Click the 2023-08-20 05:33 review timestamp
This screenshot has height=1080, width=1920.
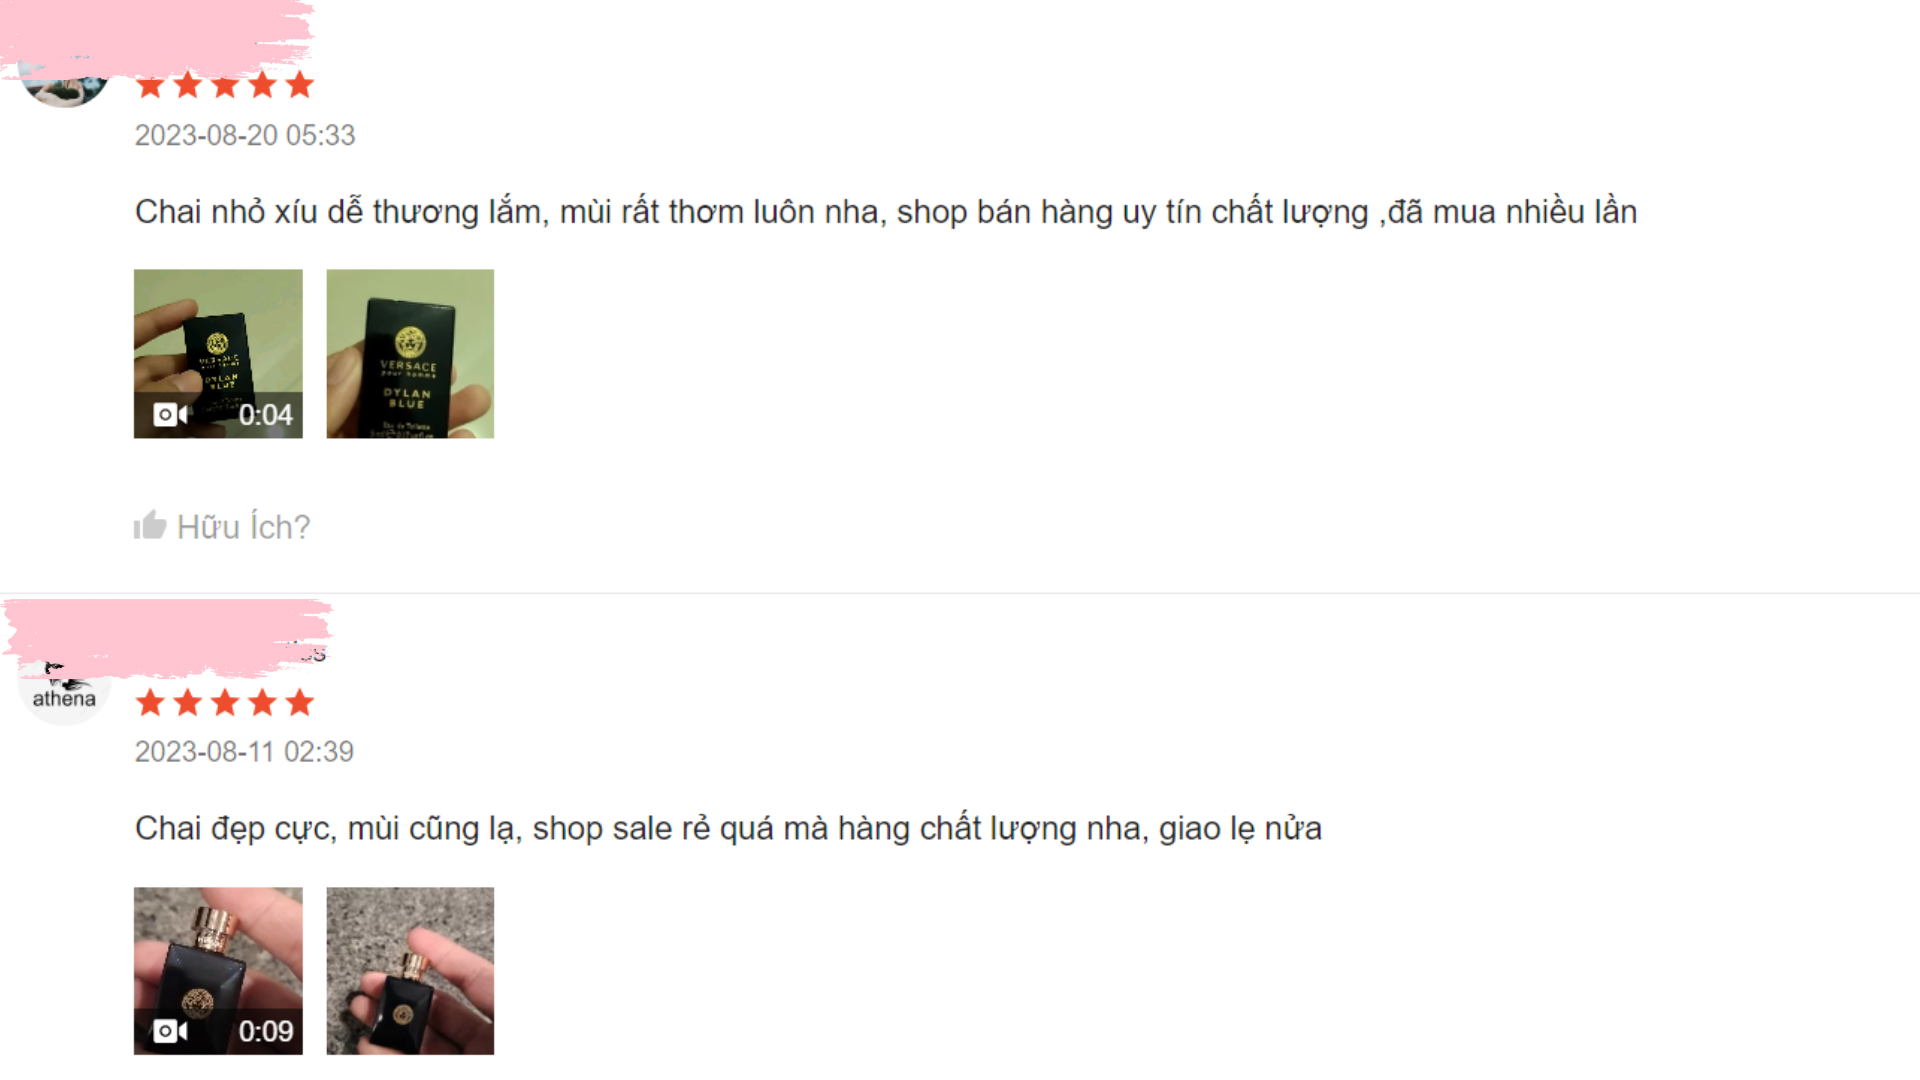click(x=245, y=135)
